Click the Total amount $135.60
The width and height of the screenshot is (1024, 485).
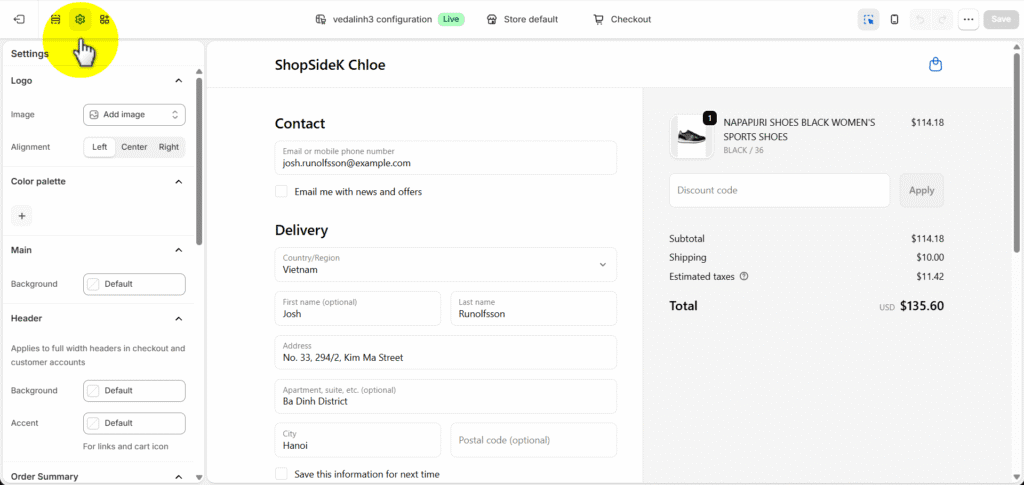click(x=921, y=305)
